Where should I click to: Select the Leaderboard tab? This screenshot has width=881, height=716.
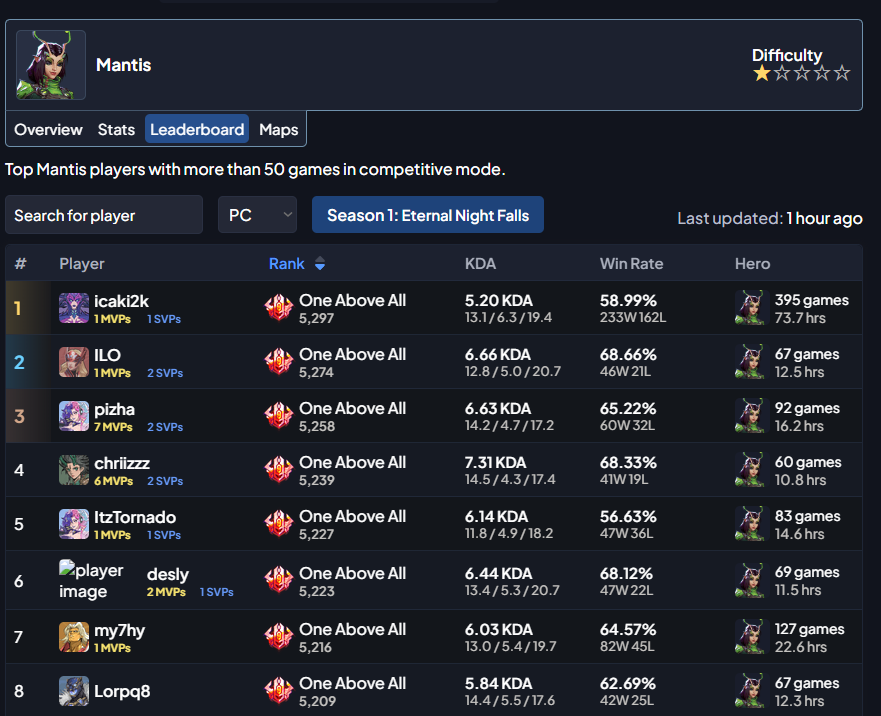(197, 129)
